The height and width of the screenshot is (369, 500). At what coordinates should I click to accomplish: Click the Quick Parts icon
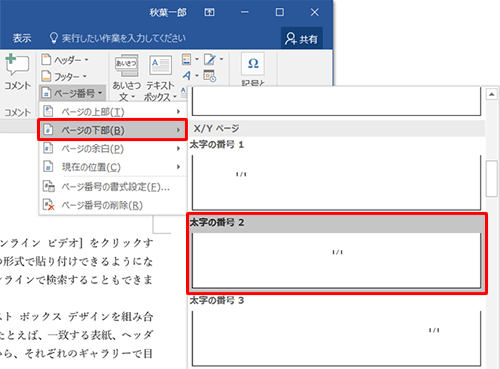187,60
